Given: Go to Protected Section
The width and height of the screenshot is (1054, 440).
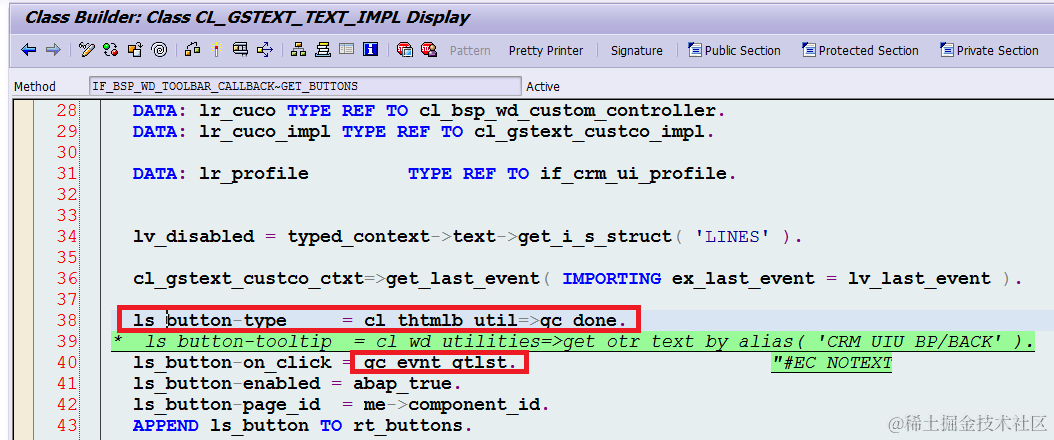Looking at the screenshot, I should (860, 50).
